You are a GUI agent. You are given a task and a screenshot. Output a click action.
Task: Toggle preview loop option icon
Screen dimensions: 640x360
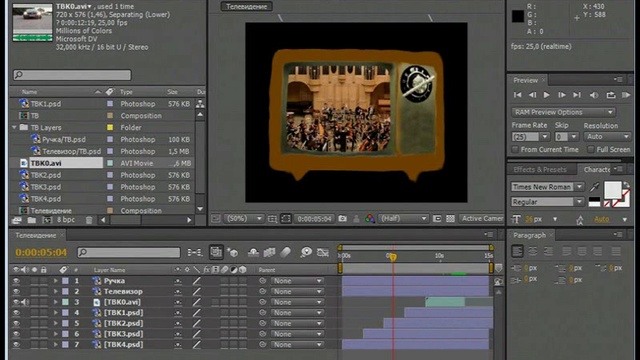pyautogui.click(x=611, y=95)
